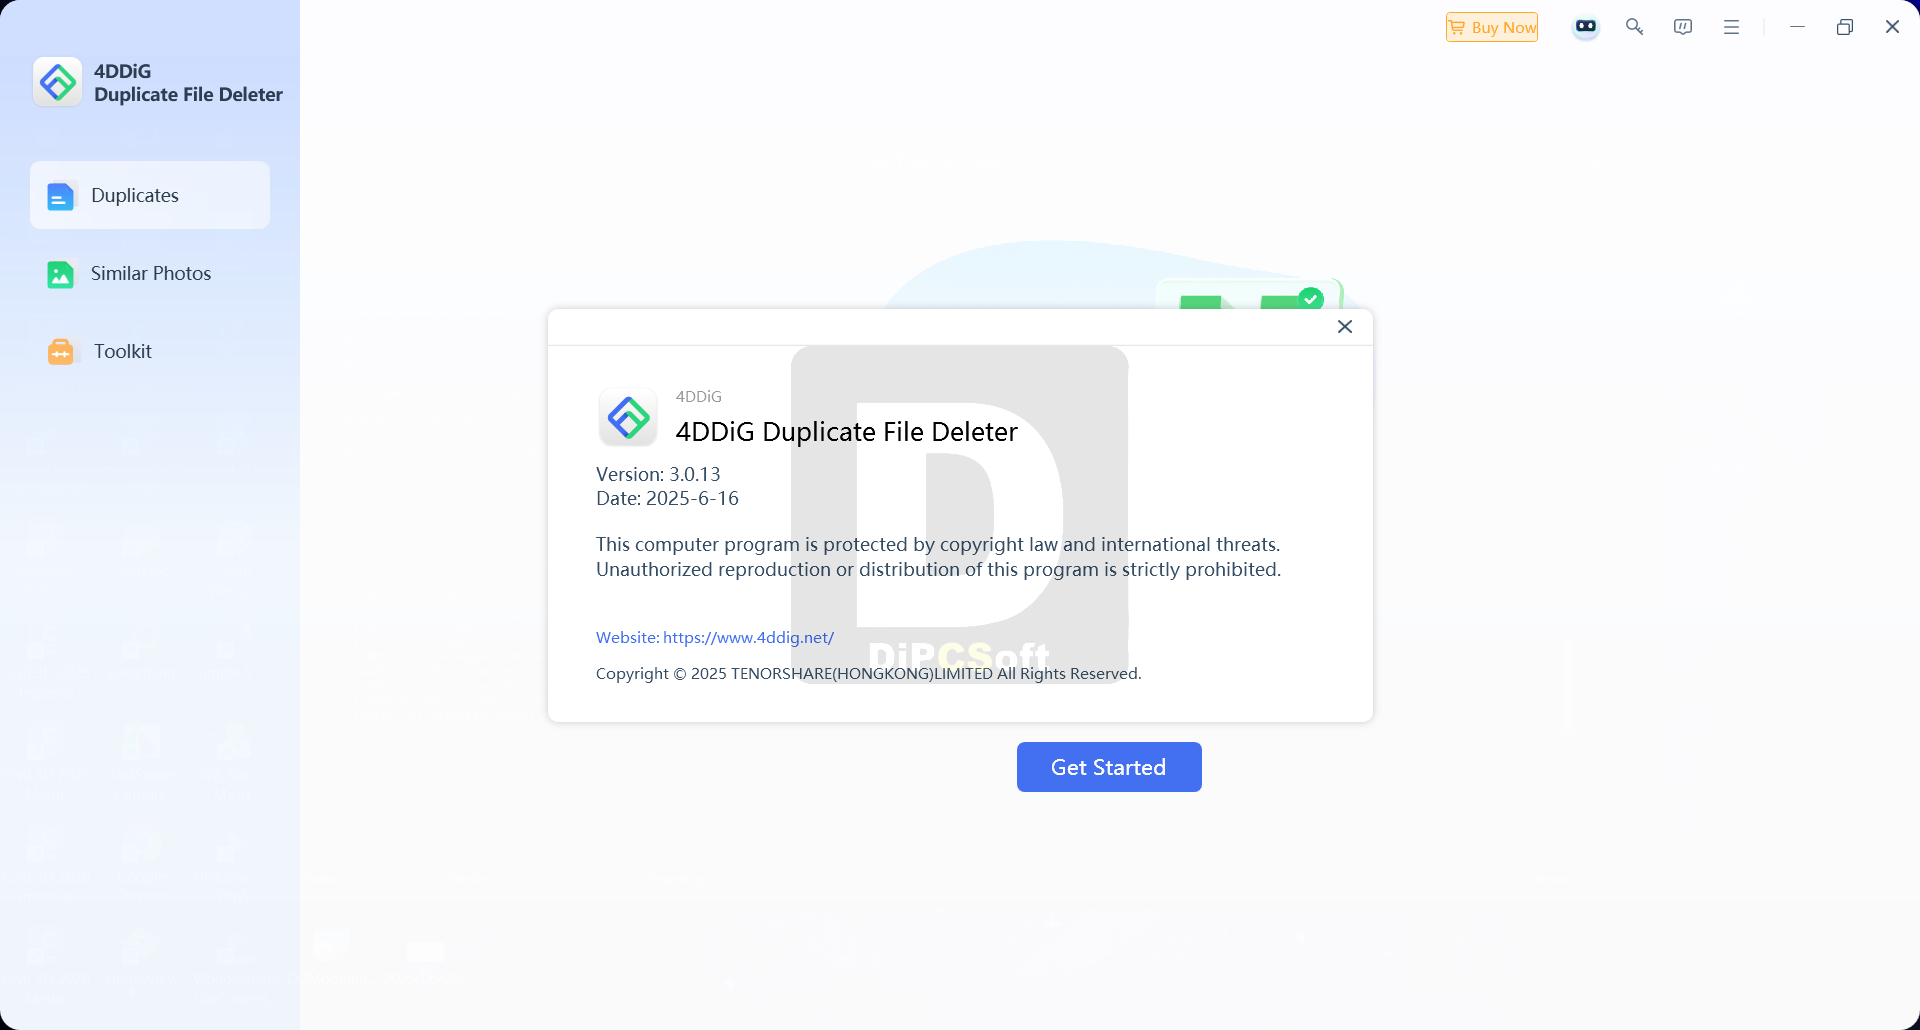This screenshot has height=1030, width=1920.
Task: Close the About dialog
Action: (1345, 327)
